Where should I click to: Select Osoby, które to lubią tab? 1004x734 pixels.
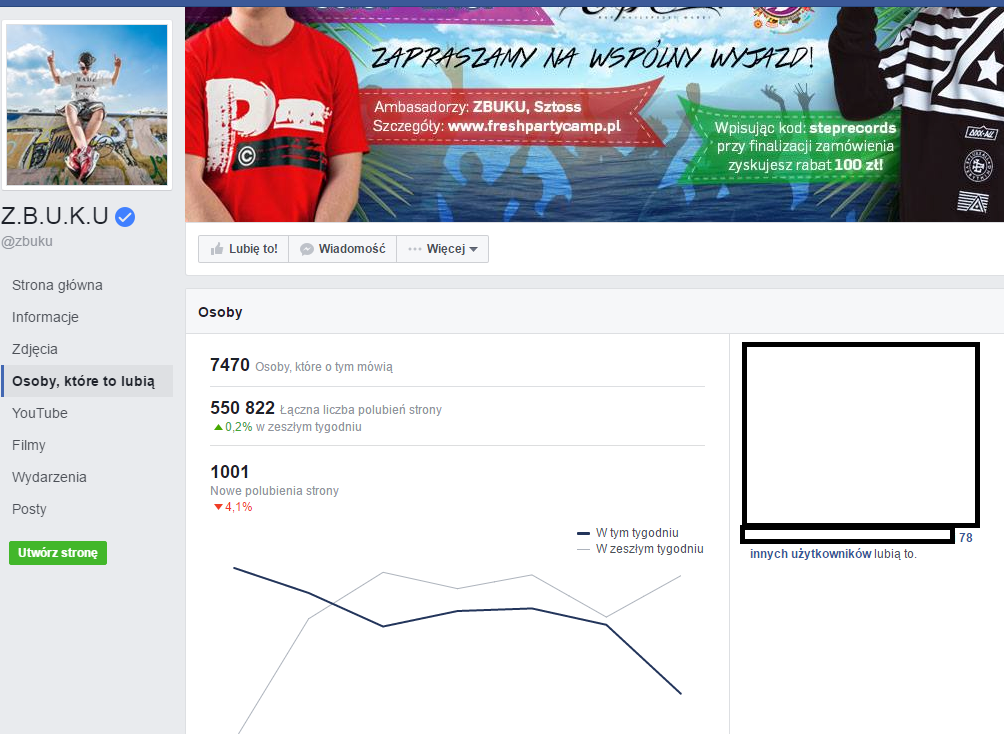[x=87, y=381]
